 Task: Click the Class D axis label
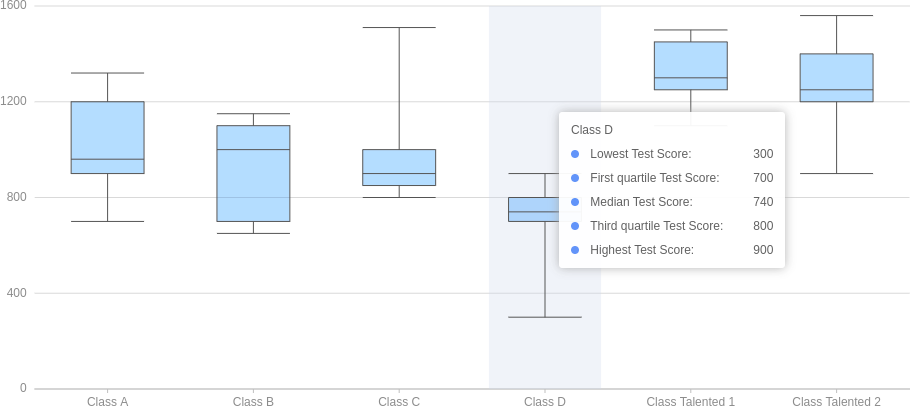[x=545, y=402]
